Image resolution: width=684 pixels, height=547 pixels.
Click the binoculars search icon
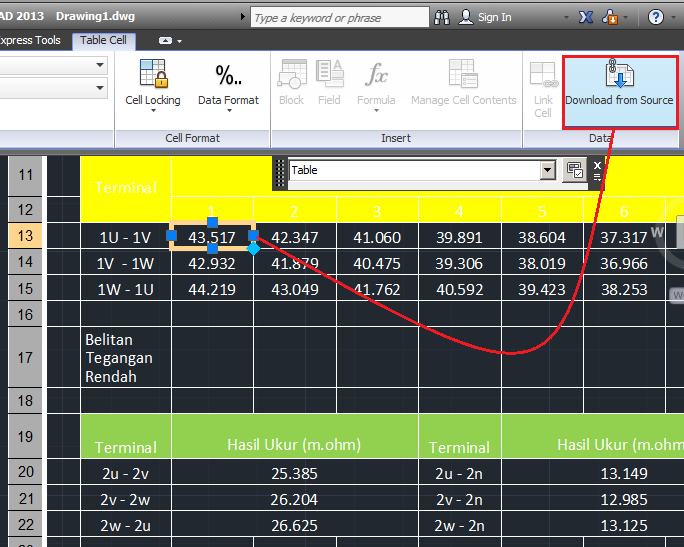(442, 17)
